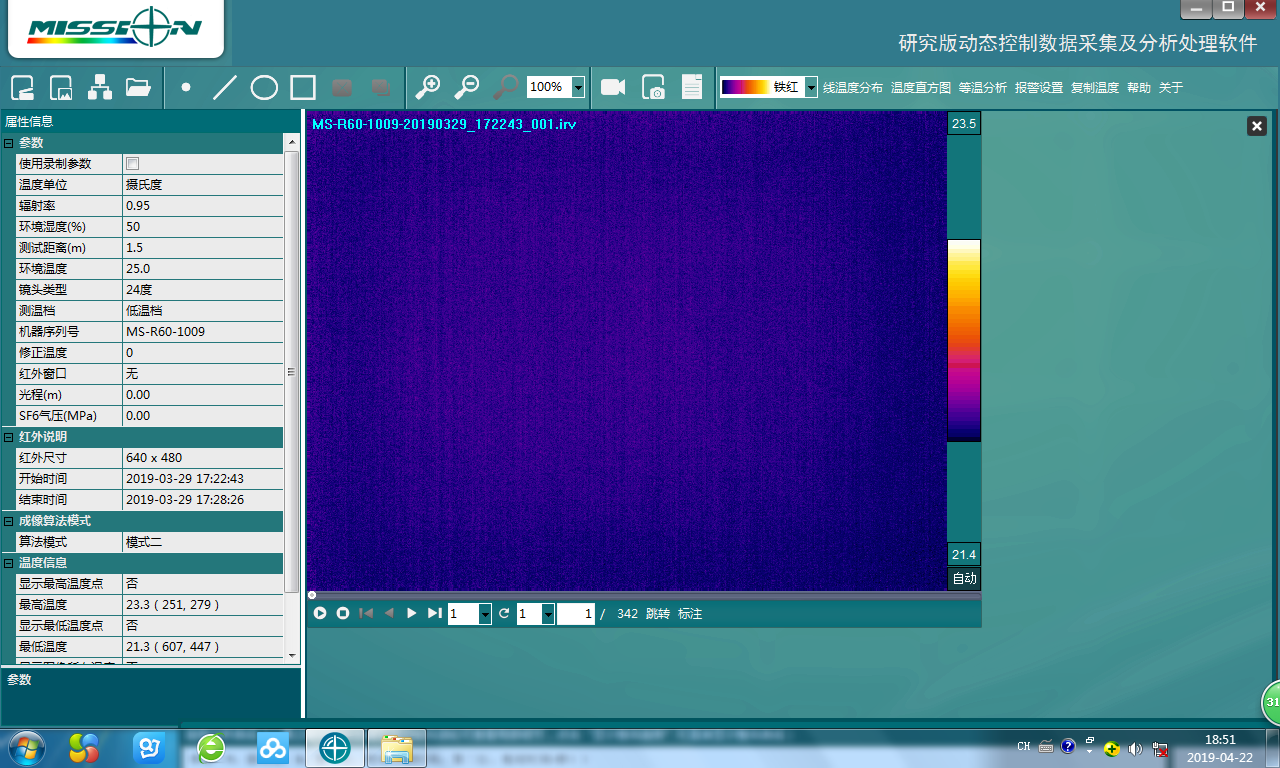1280x768 pixels.
Task: Collapse the 温度信息 section
Action: click(x=9, y=563)
